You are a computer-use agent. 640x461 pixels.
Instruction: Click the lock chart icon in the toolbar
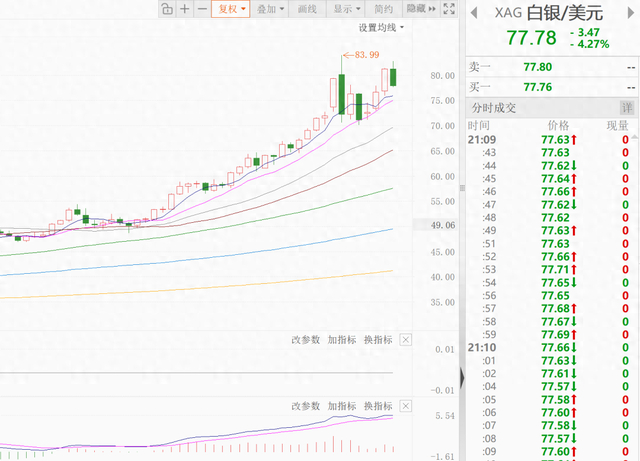coord(167,9)
